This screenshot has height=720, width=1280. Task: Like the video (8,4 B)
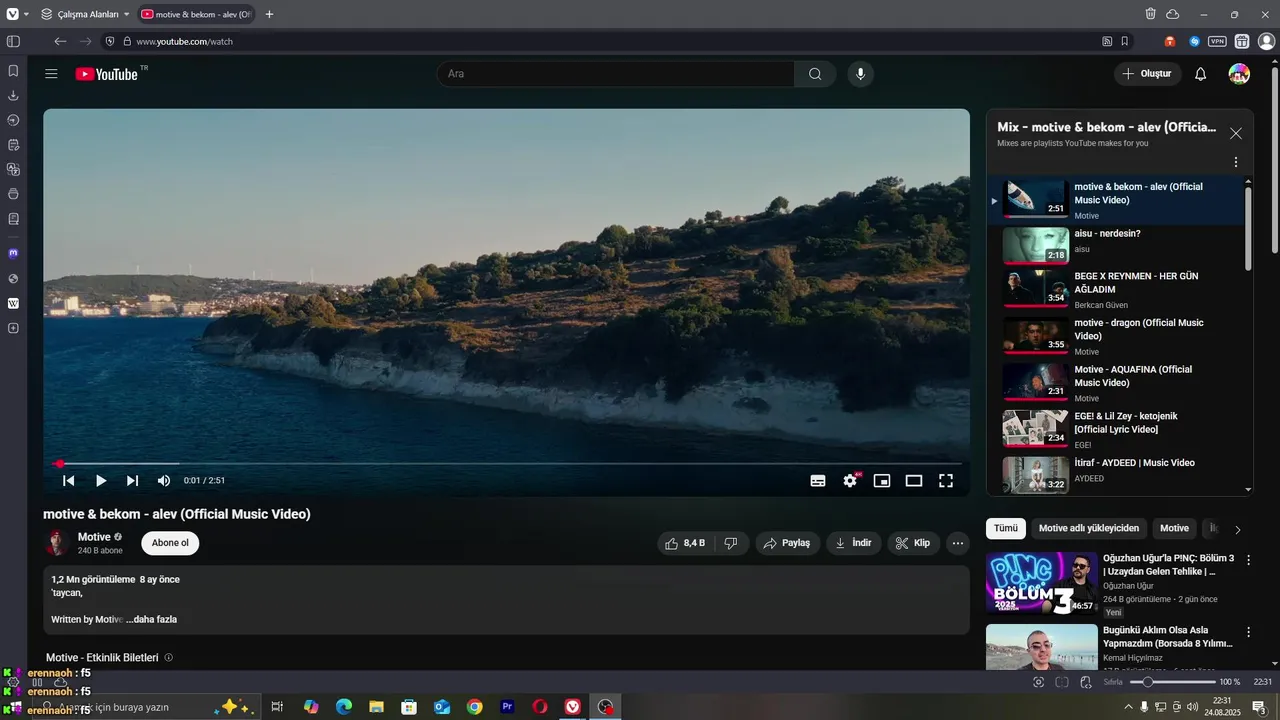tap(686, 543)
